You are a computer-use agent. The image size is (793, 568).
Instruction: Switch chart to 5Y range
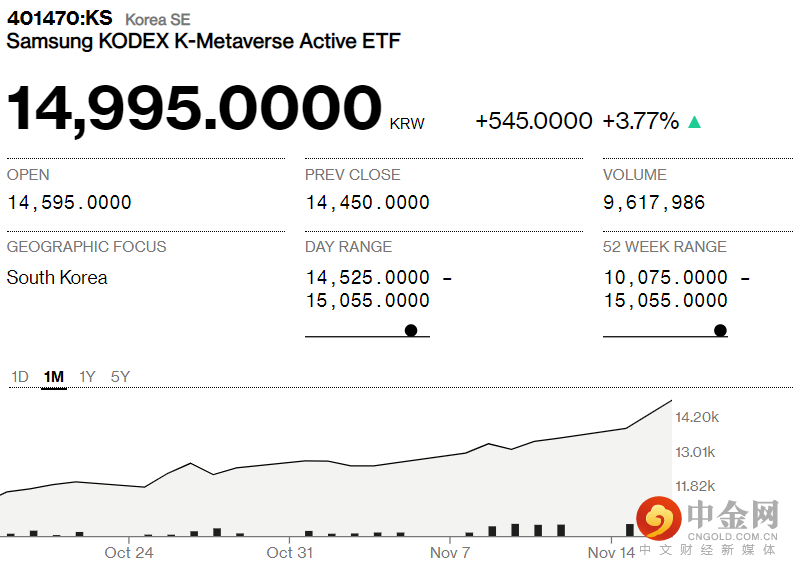(120, 377)
